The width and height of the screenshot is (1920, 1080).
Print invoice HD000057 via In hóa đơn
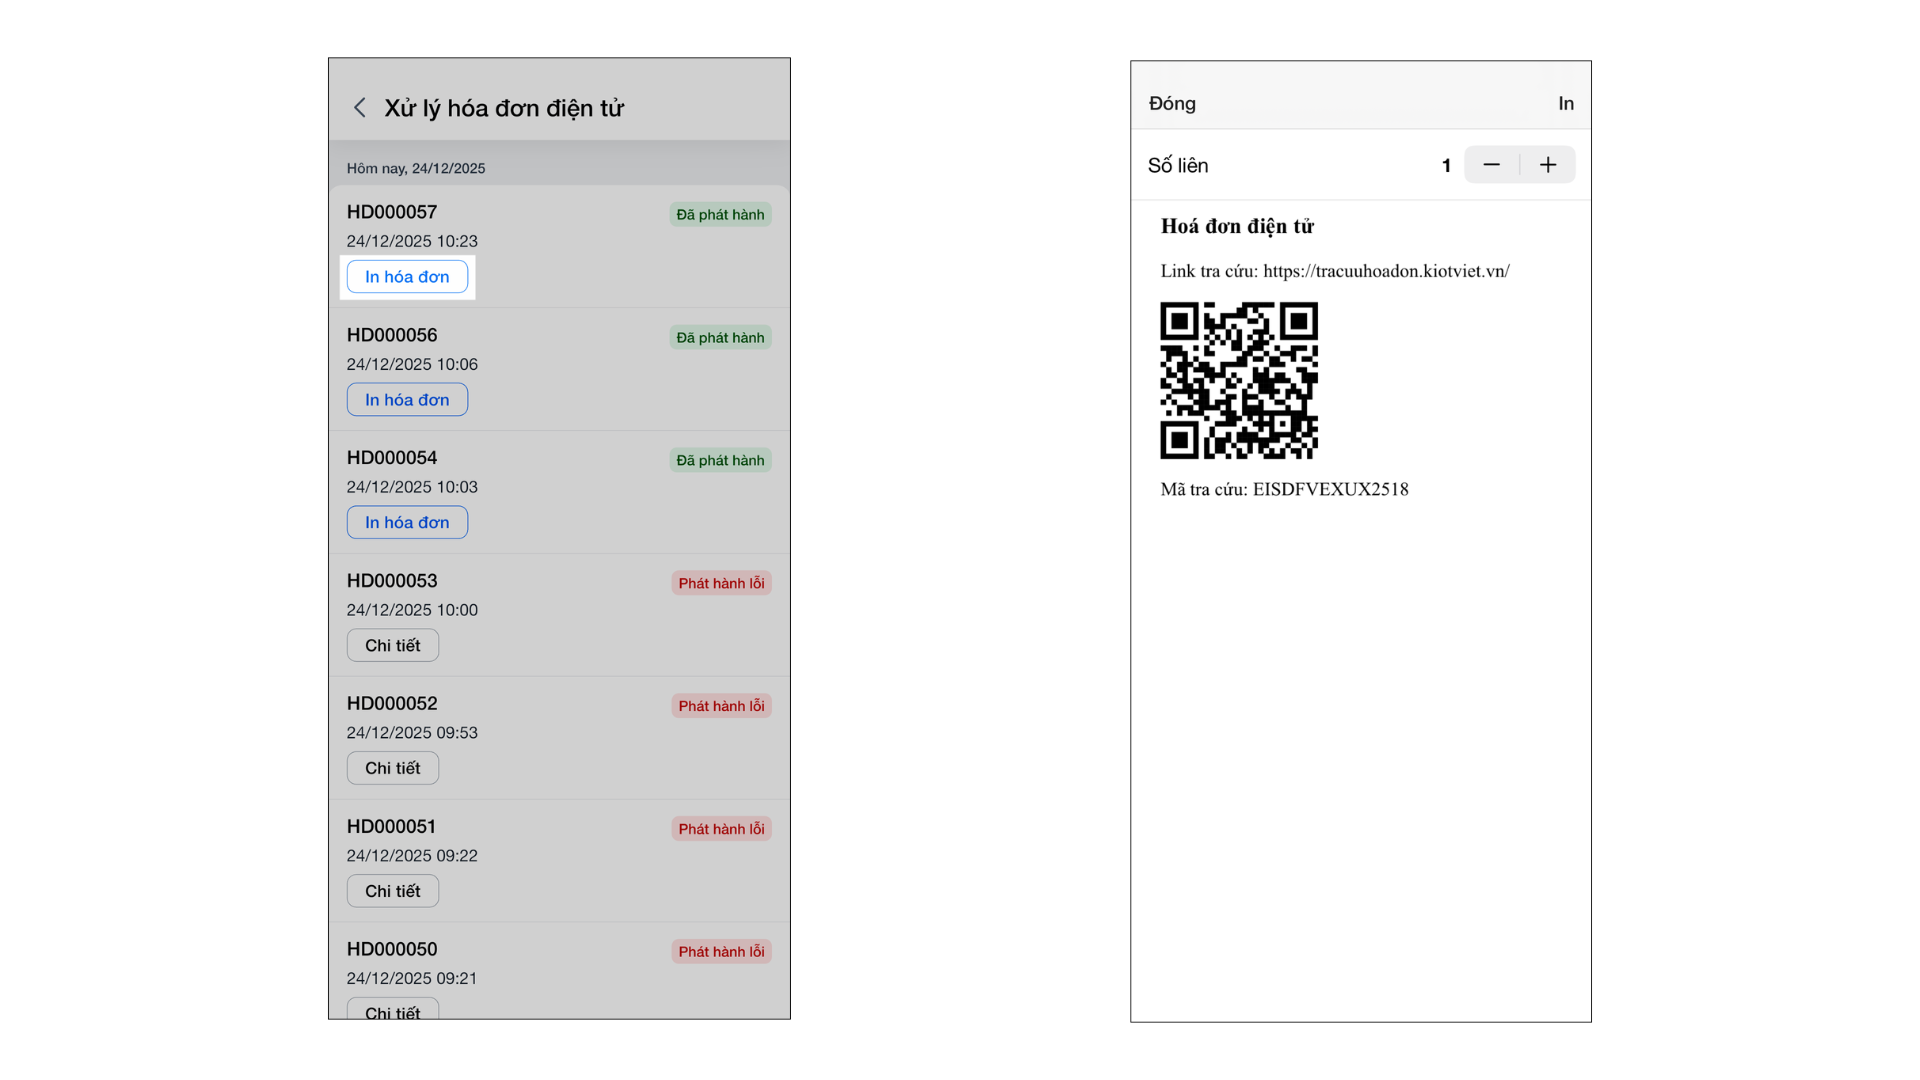(407, 277)
